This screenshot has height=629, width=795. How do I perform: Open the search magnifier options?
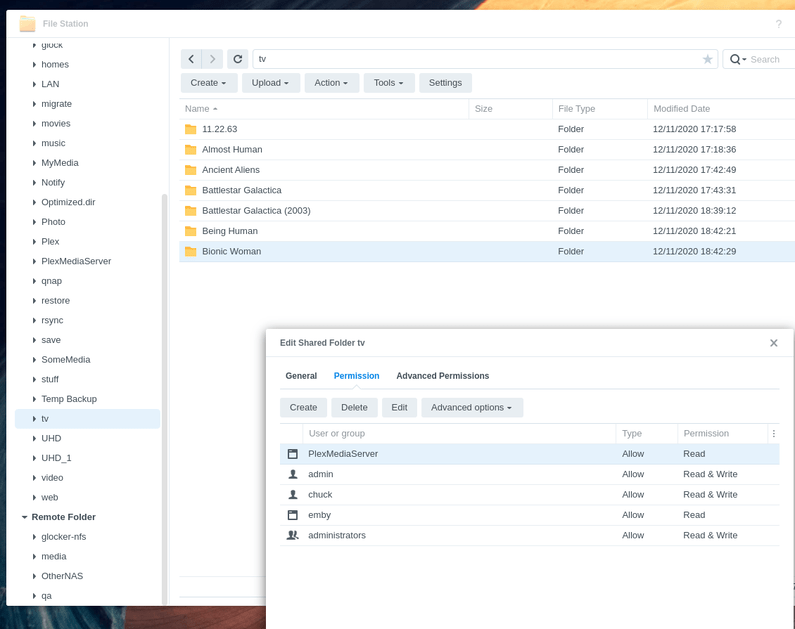pyautogui.click(x=738, y=59)
